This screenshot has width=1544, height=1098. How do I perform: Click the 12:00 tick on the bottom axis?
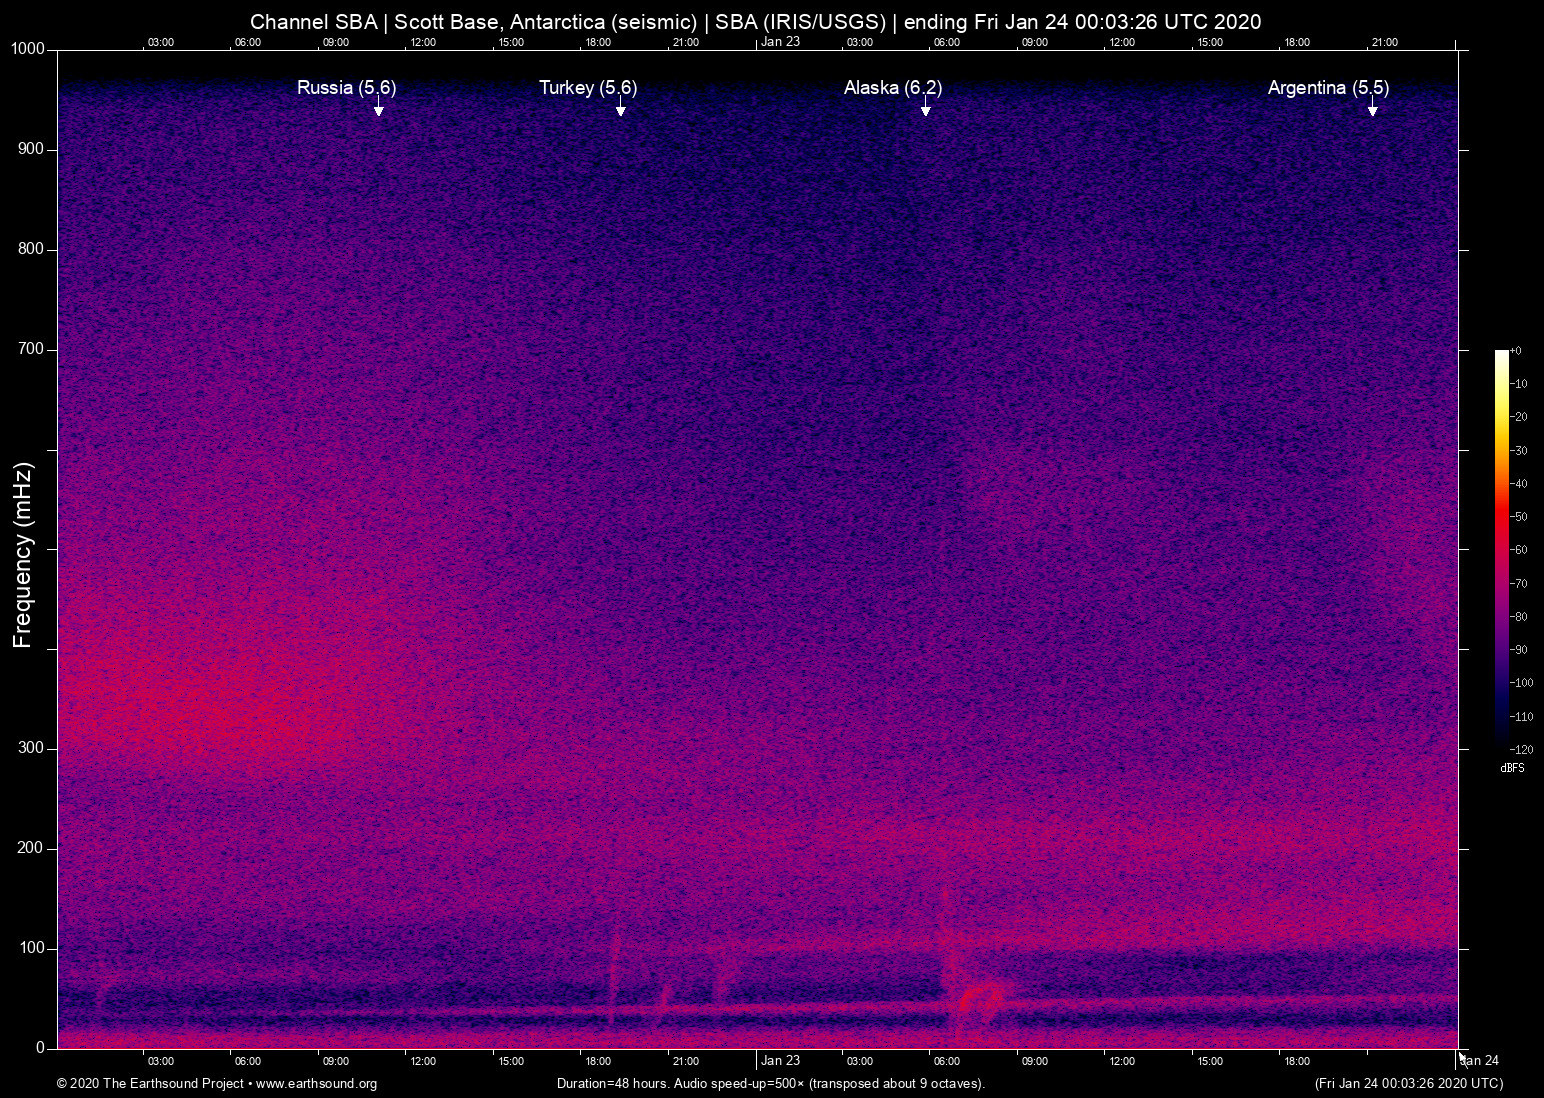[423, 1061]
